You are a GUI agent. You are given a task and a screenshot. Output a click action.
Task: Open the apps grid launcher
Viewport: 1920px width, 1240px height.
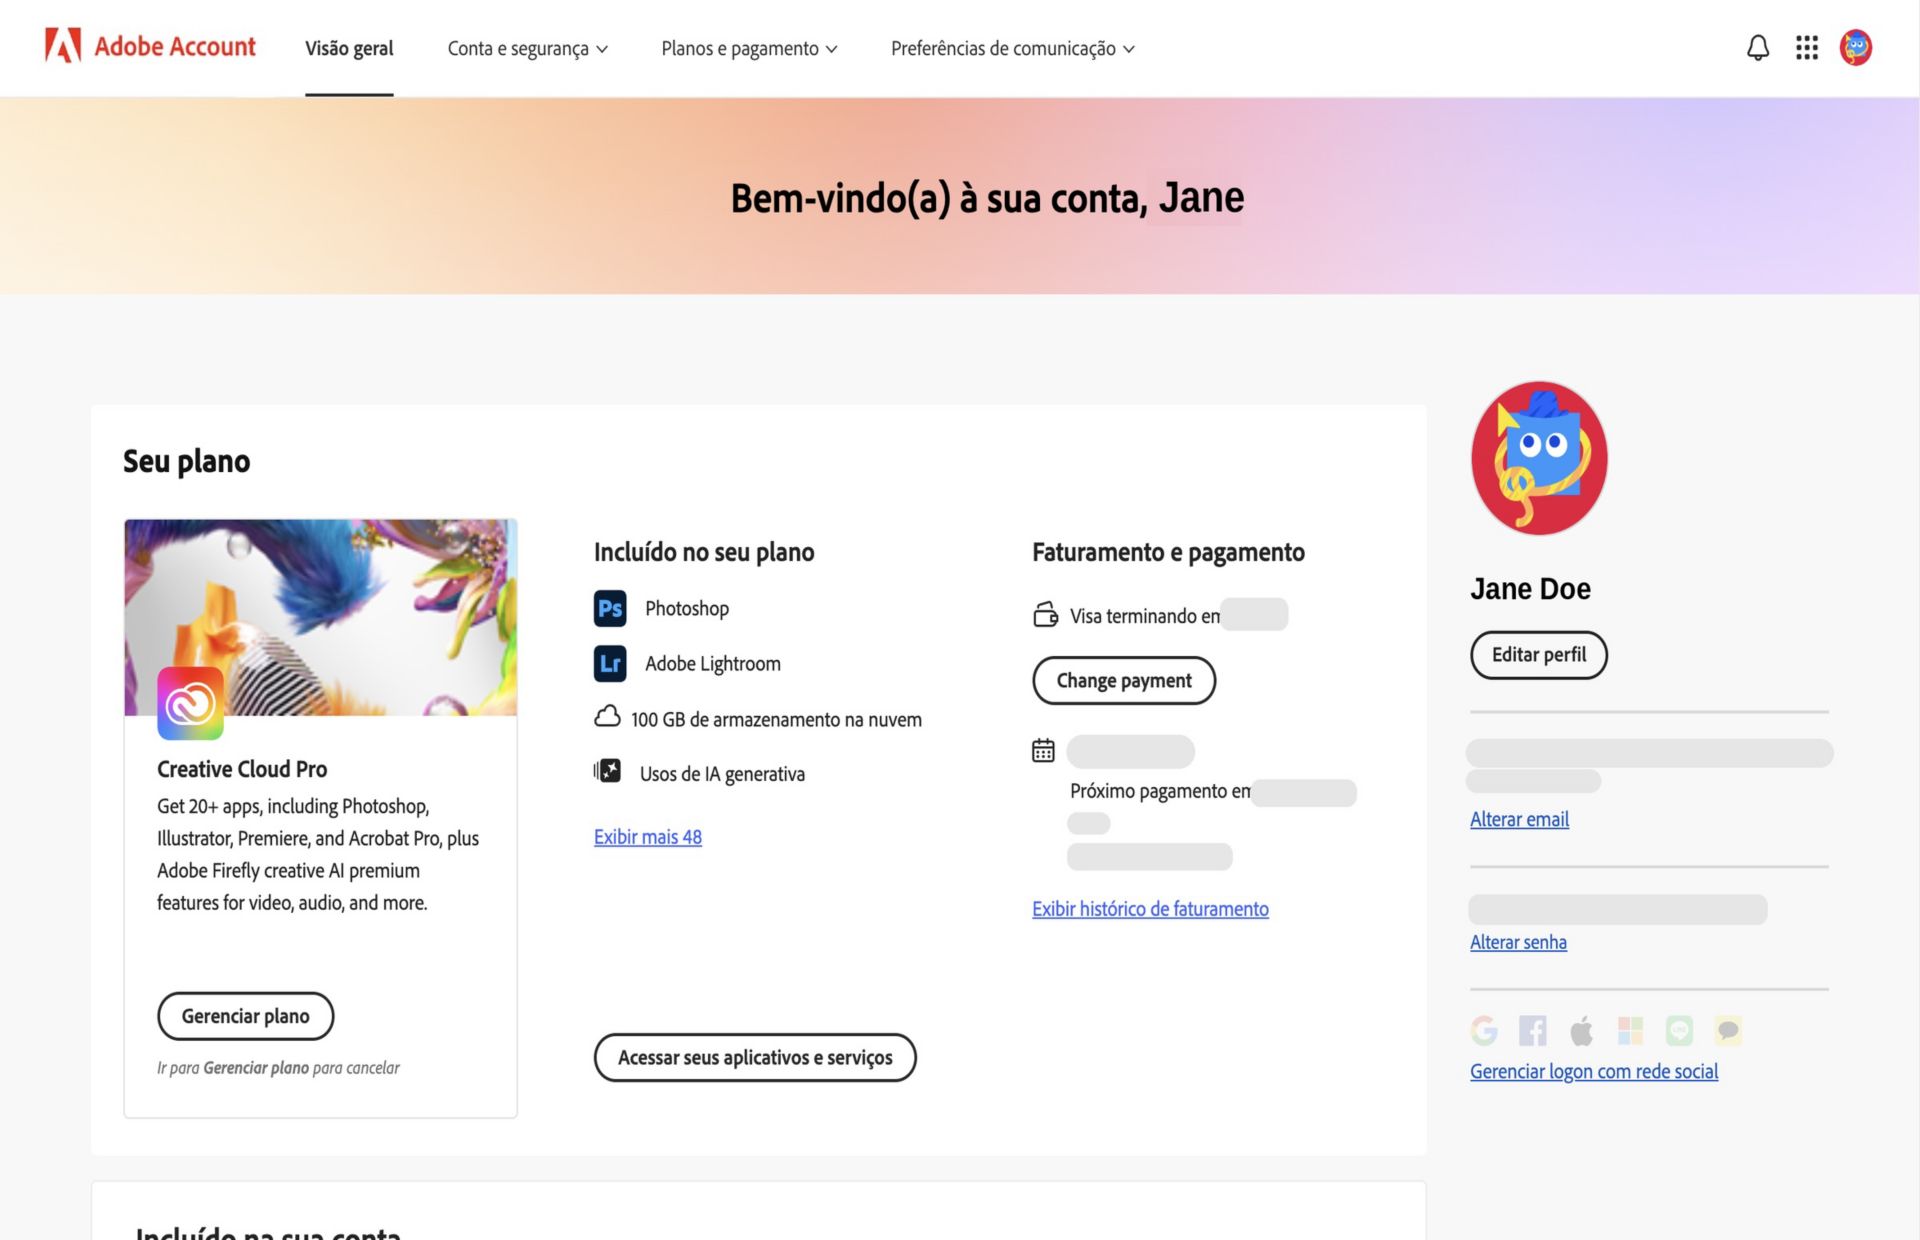pos(1806,47)
